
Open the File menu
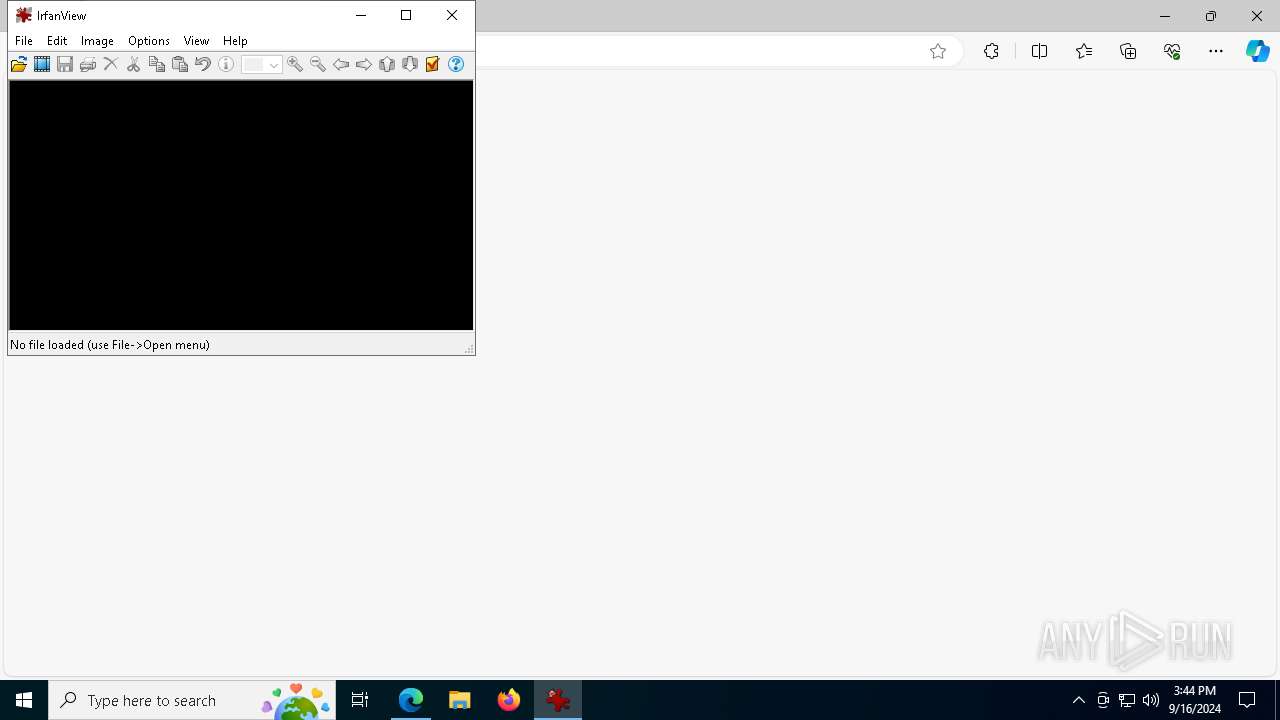click(x=24, y=41)
